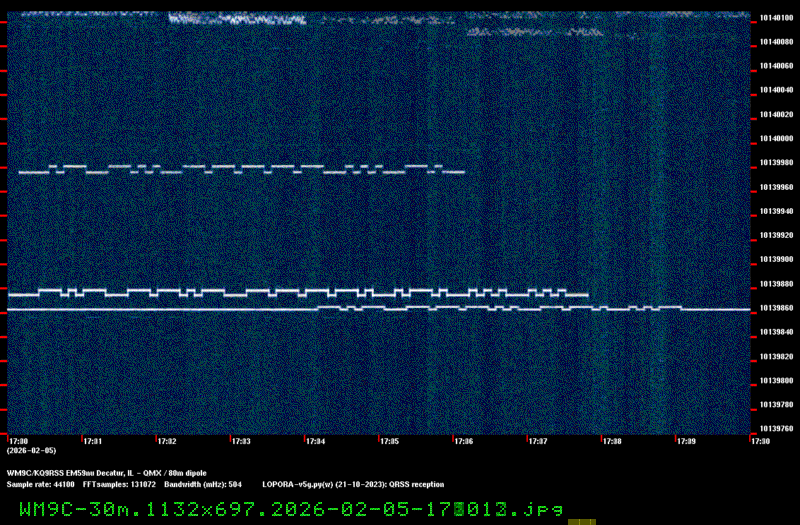This screenshot has height=525, width=800.
Task: Click the 10140060 frequency axis label
Action: tap(776, 66)
